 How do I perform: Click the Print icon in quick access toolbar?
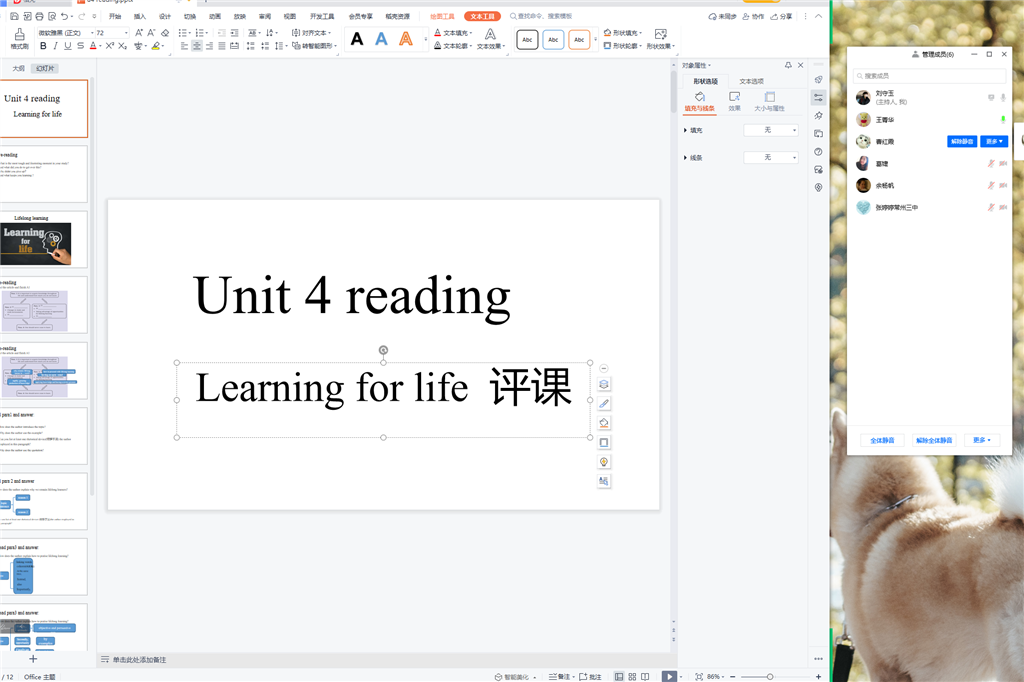[x=39, y=16]
